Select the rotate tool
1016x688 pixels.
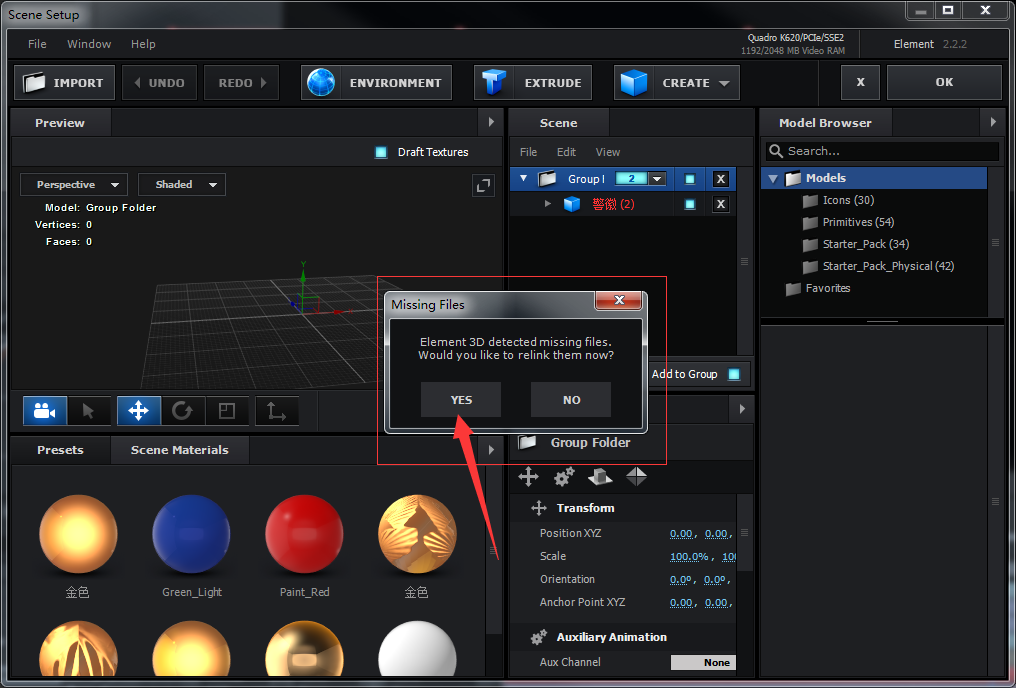tap(183, 411)
